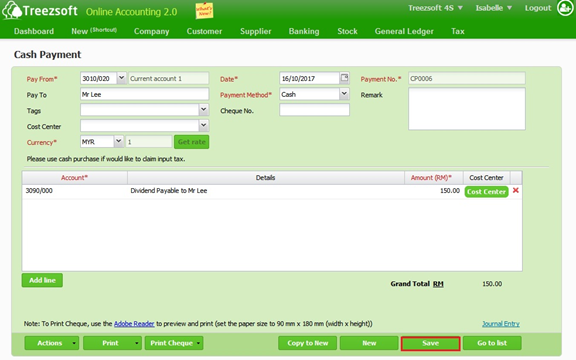
Task: Click the Date field 16/10/2017
Action: tap(309, 78)
